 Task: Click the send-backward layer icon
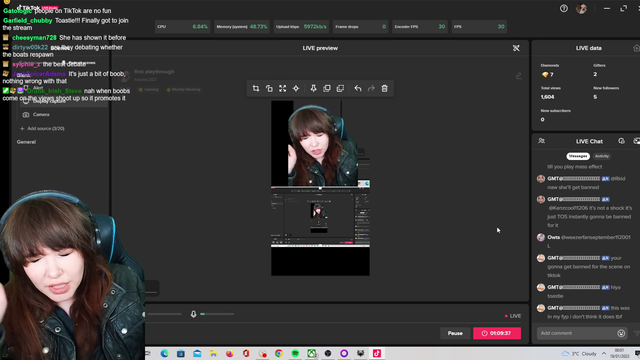point(340,89)
